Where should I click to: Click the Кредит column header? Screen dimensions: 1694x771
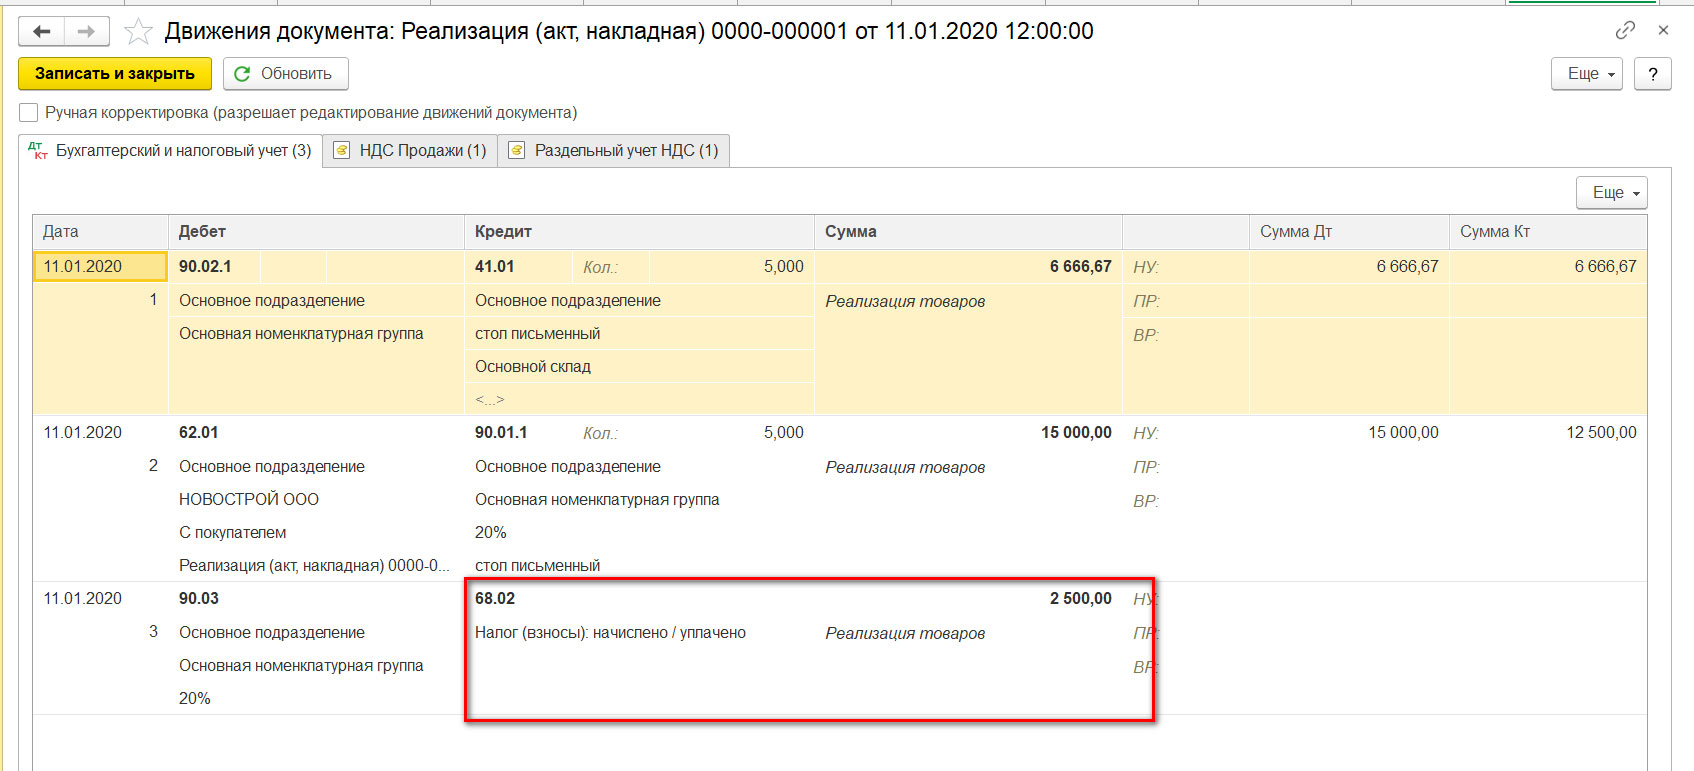(x=503, y=232)
